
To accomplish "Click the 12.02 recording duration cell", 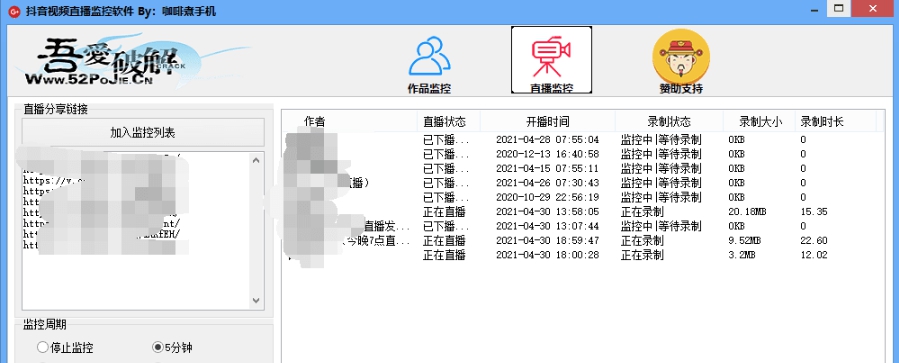I will 814,255.
